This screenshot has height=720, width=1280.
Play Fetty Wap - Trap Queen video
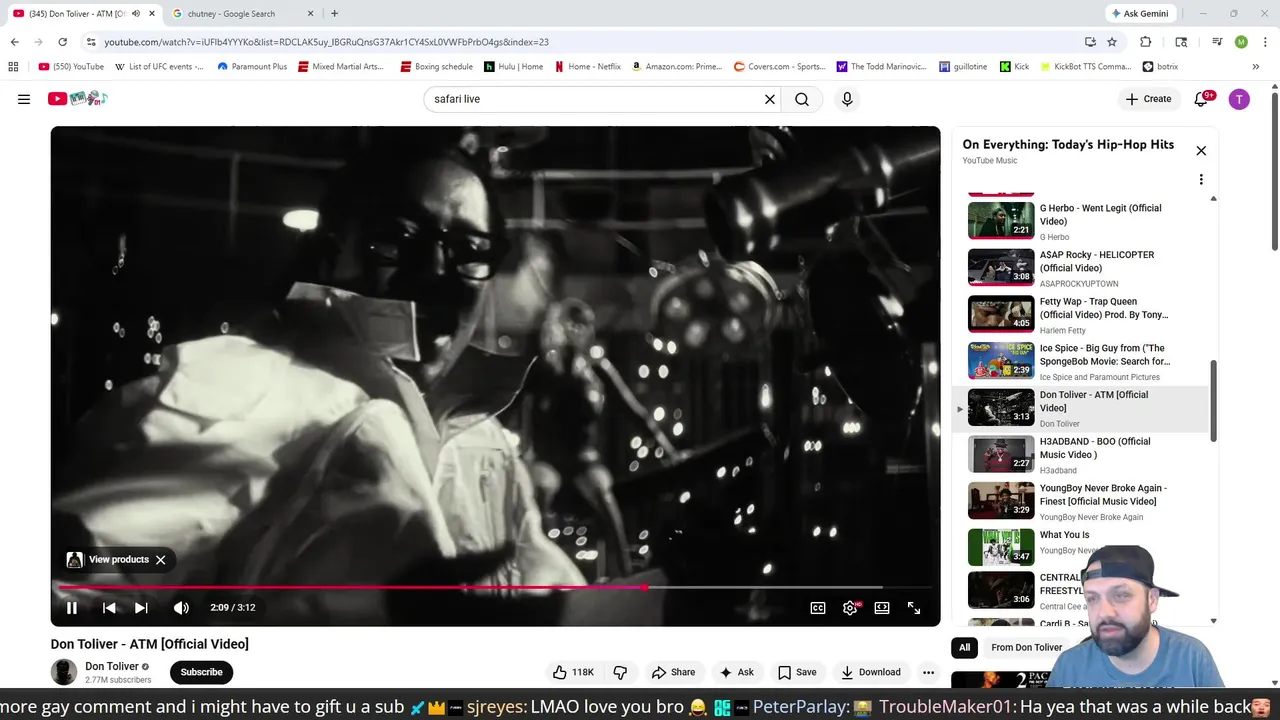pyautogui.click(x=1082, y=314)
